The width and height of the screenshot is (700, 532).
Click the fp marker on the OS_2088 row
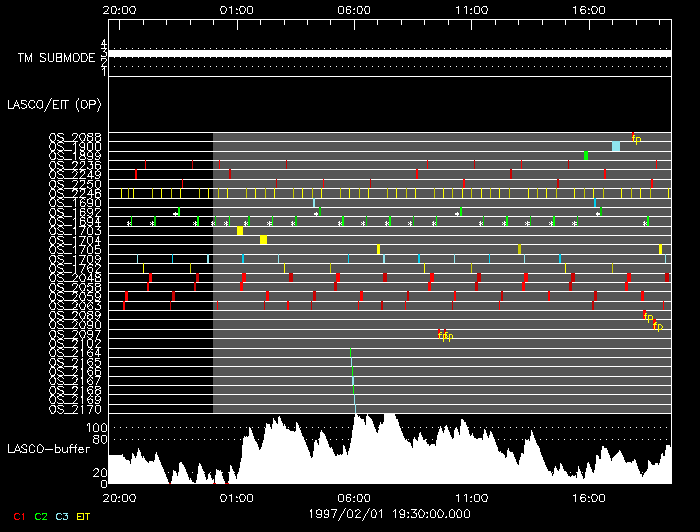(x=635, y=138)
